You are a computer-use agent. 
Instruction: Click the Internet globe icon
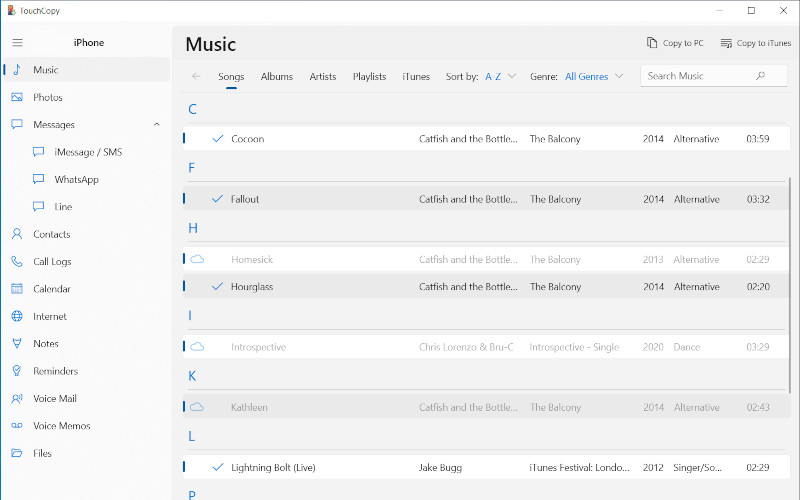click(17, 316)
